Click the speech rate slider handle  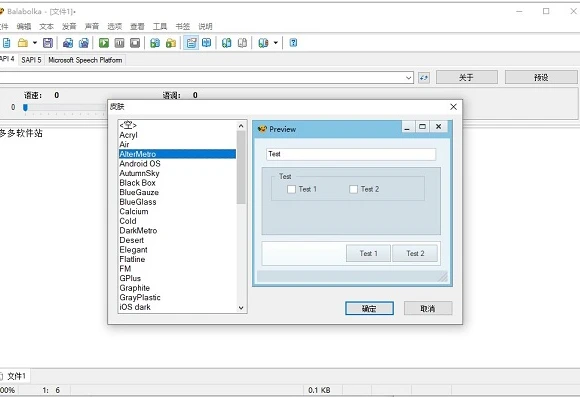pyautogui.click(x=25, y=107)
